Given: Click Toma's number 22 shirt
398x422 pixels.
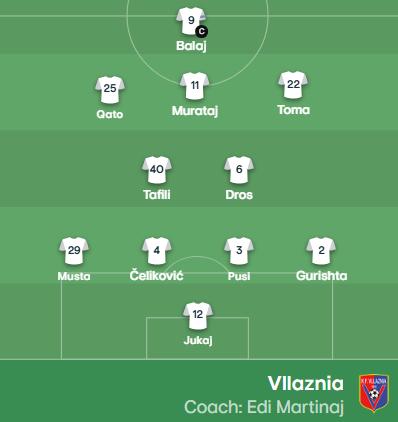Looking at the screenshot, I should point(293,85).
